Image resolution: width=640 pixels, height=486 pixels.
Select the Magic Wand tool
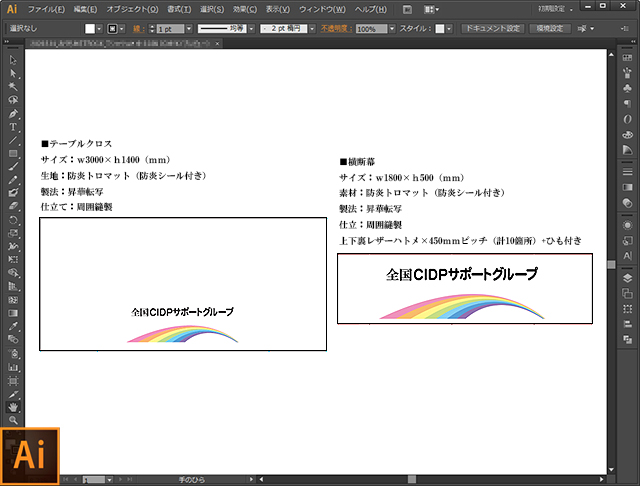point(13,87)
